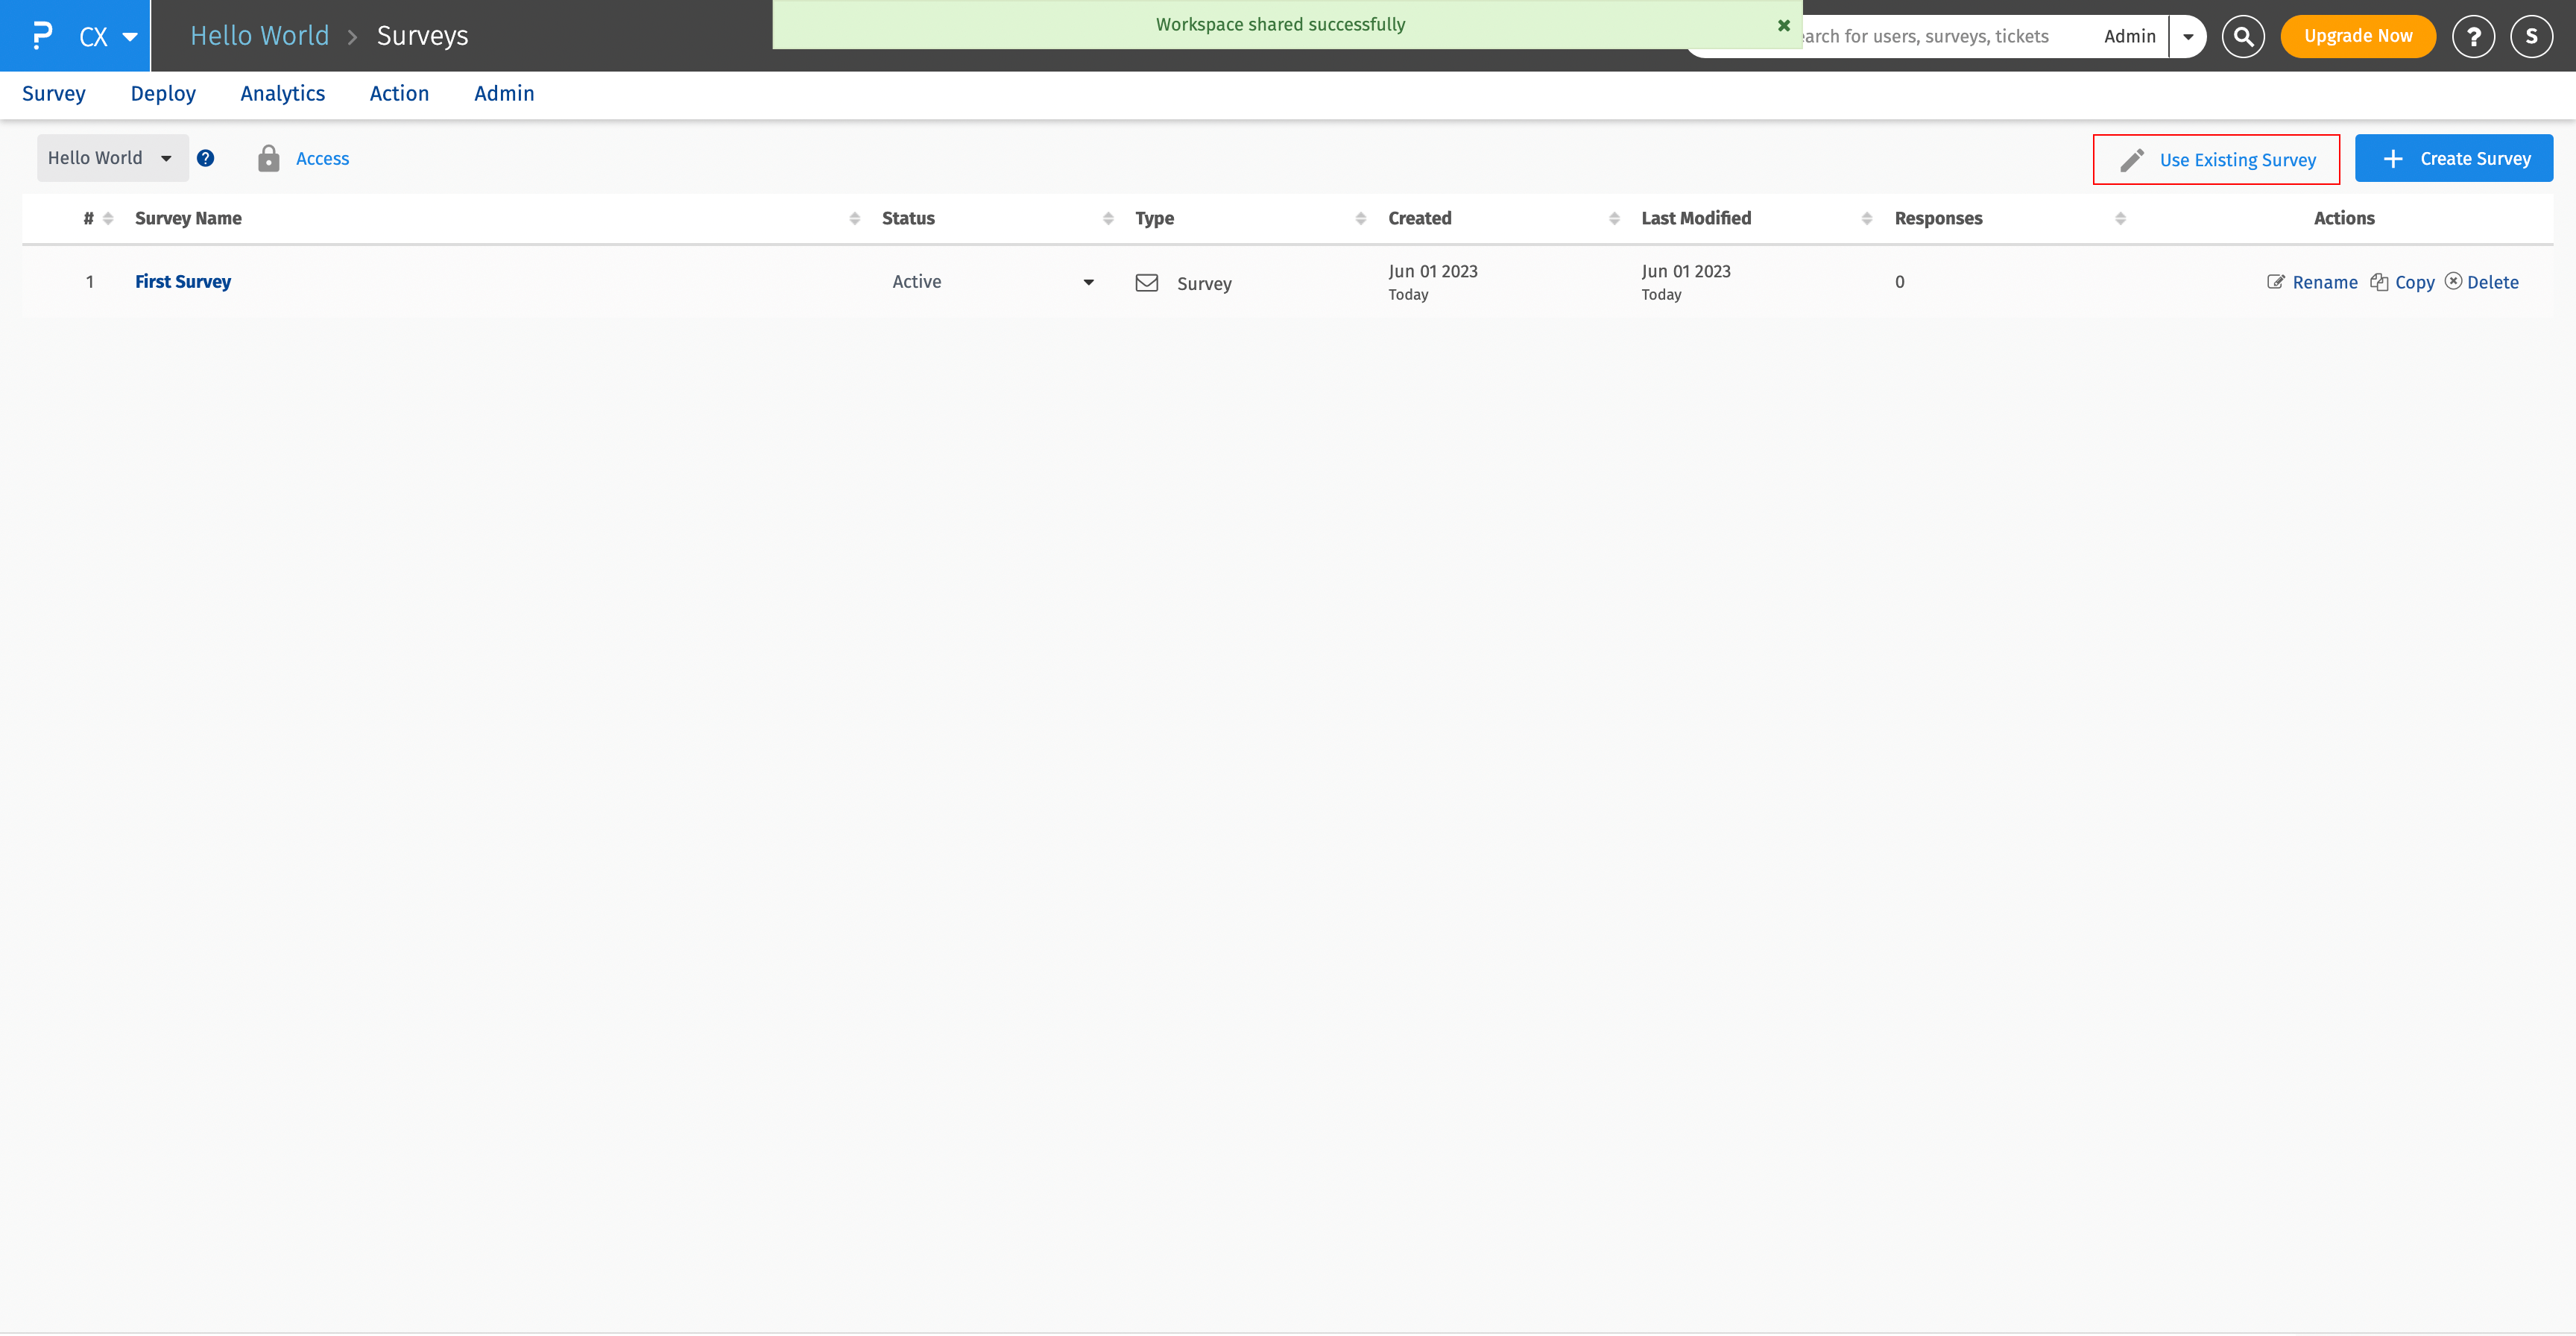Open the Survey type envelope icon
This screenshot has height=1336, width=2576.
point(1147,282)
